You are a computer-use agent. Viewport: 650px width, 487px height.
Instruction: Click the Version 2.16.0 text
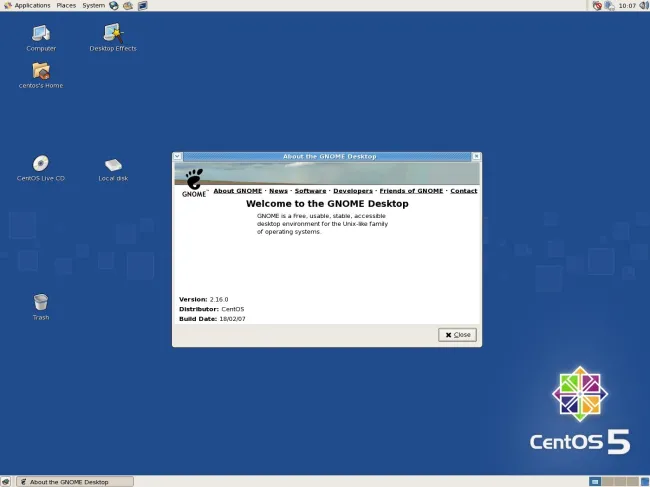tap(204, 299)
